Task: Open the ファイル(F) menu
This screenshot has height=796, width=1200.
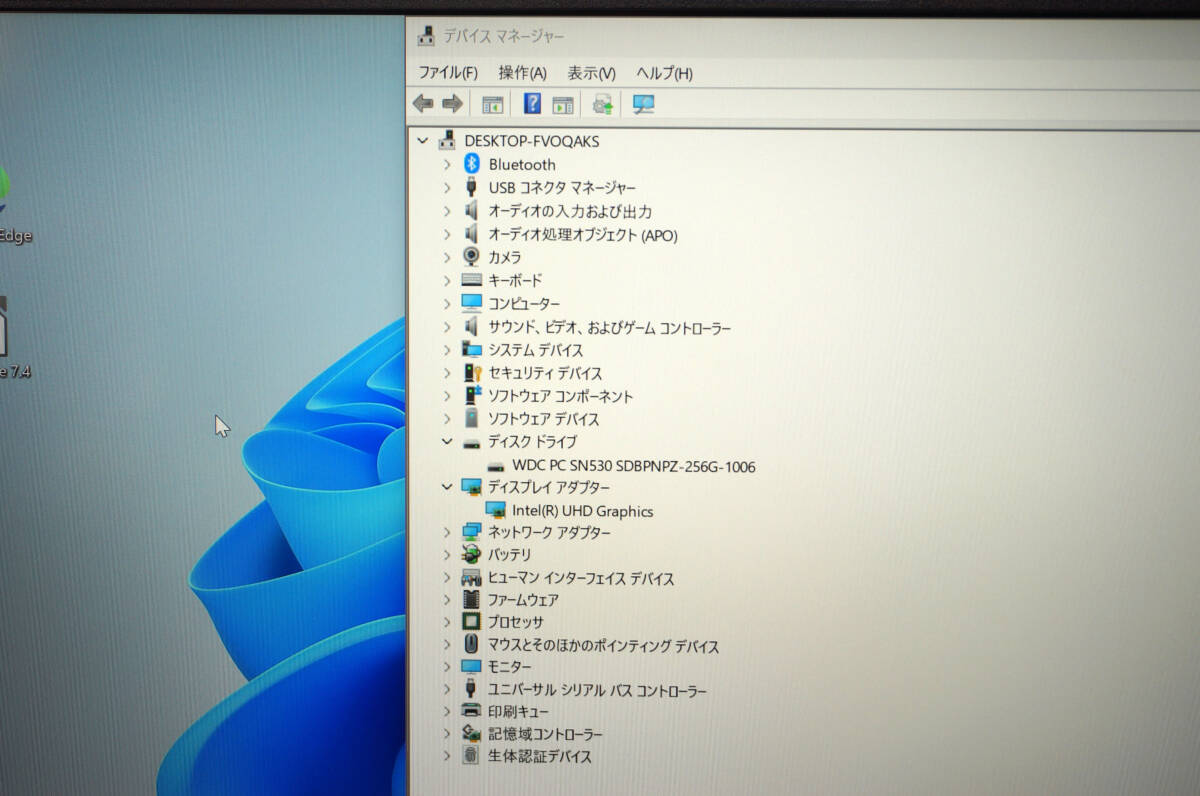Action: 447,73
